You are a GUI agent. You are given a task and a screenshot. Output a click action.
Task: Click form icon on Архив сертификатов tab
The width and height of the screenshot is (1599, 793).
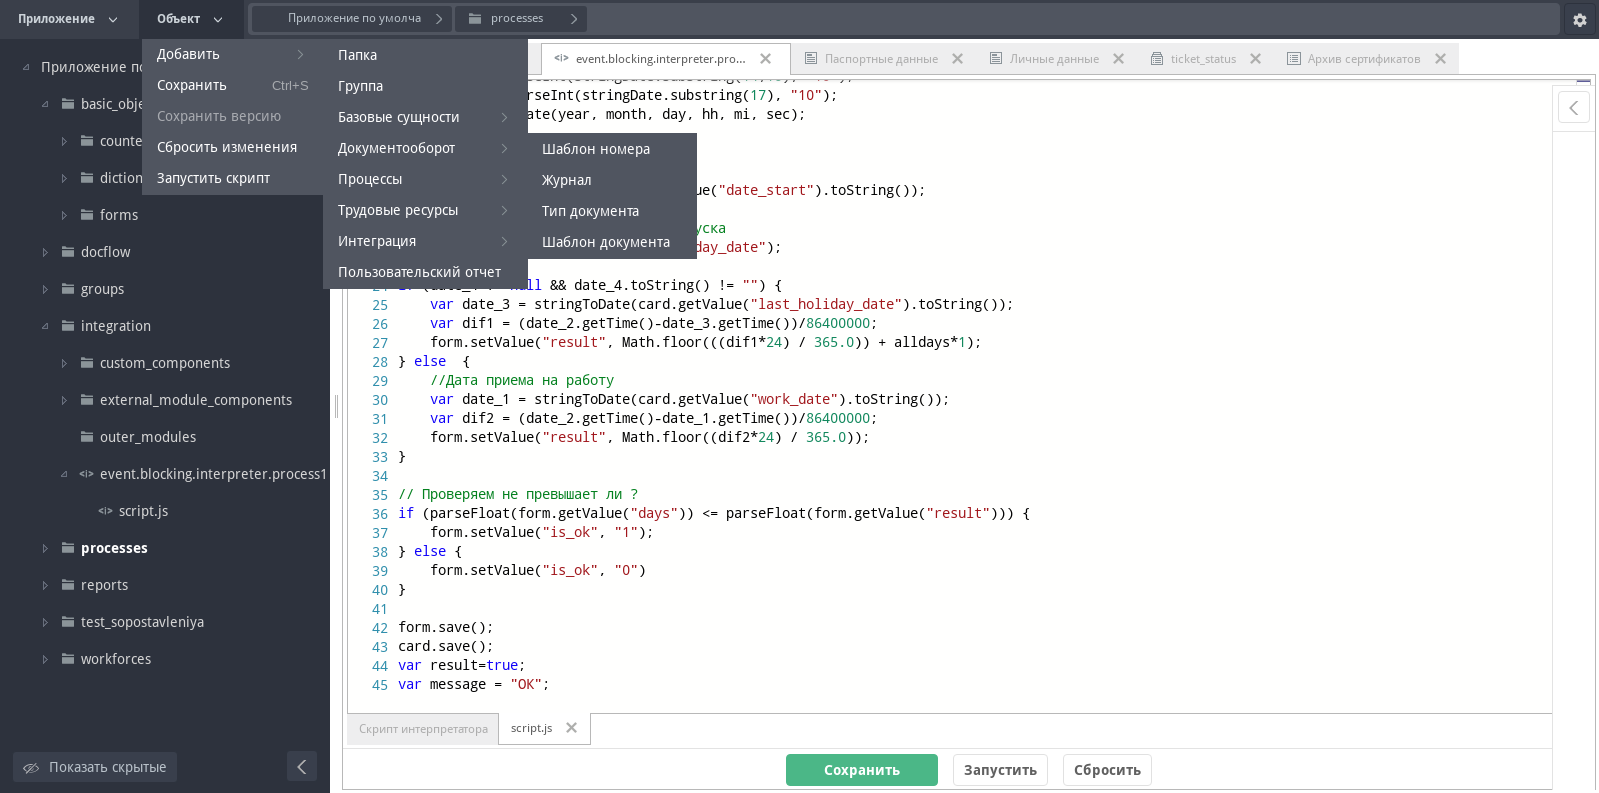[1294, 58]
